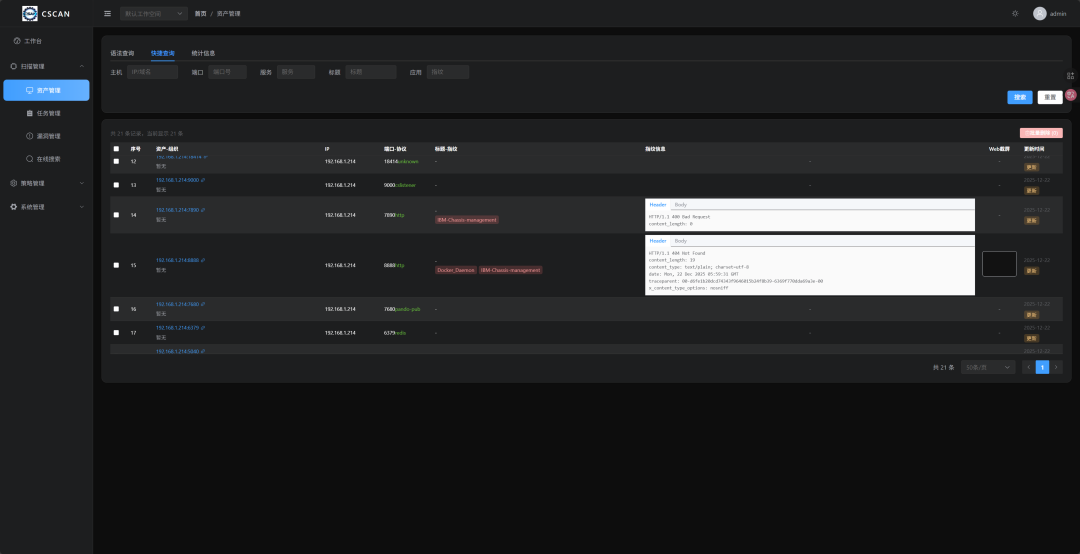Open the web screenshot thumbnail in row 15
The height and width of the screenshot is (554, 1080).
tap(999, 264)
